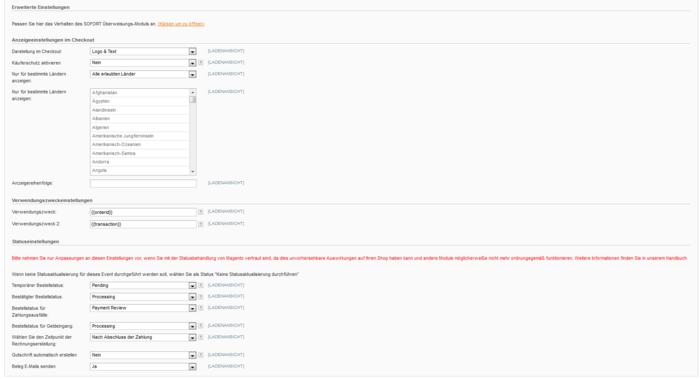Open Bestätigter Bestellstatus dropdown

point(143,297)
